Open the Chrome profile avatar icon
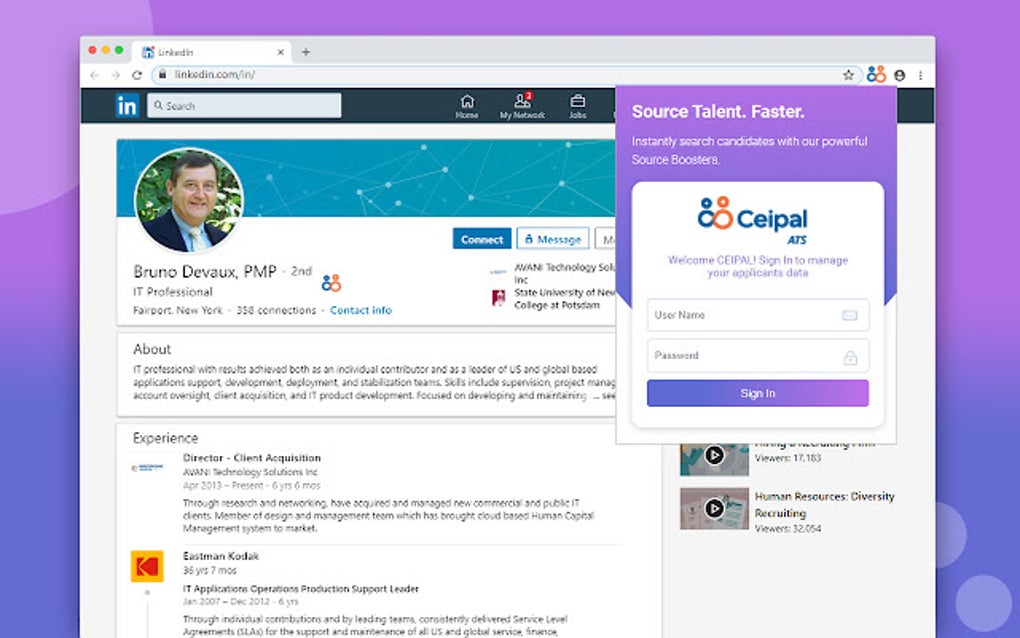The image size is (1020, 638). (898, 74)
